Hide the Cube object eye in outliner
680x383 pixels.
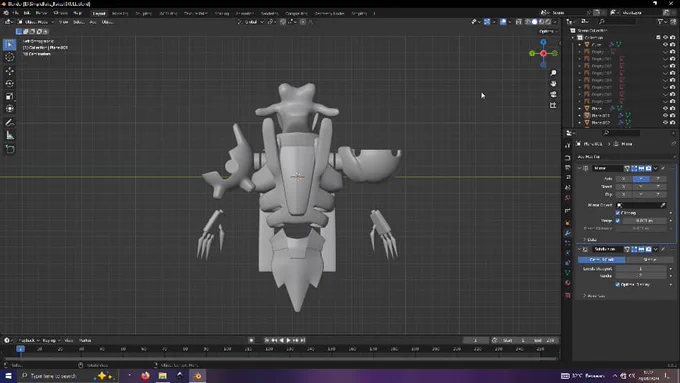click(x=665, y=44)
